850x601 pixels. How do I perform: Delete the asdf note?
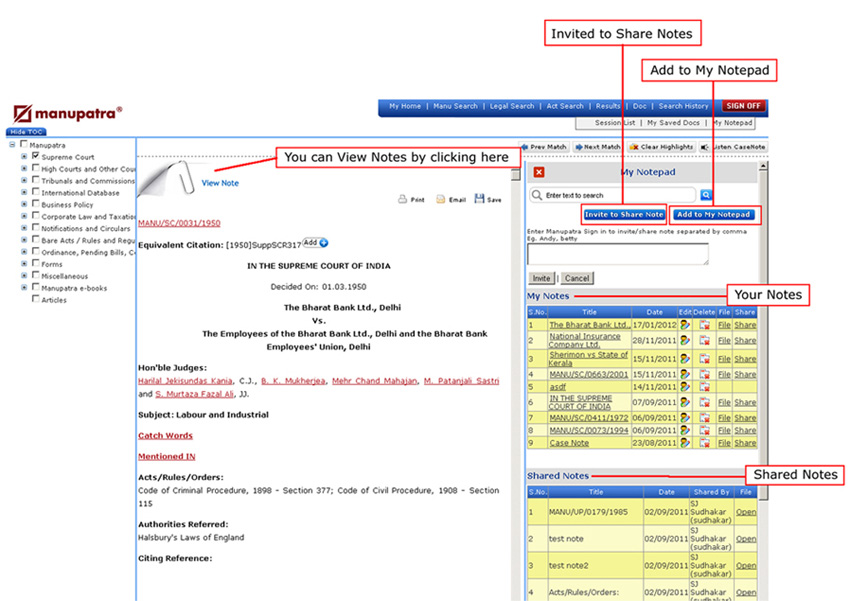pos(704,387)
